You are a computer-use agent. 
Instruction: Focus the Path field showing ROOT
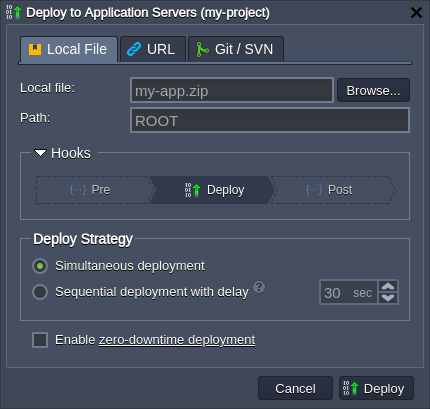point(270,120)
